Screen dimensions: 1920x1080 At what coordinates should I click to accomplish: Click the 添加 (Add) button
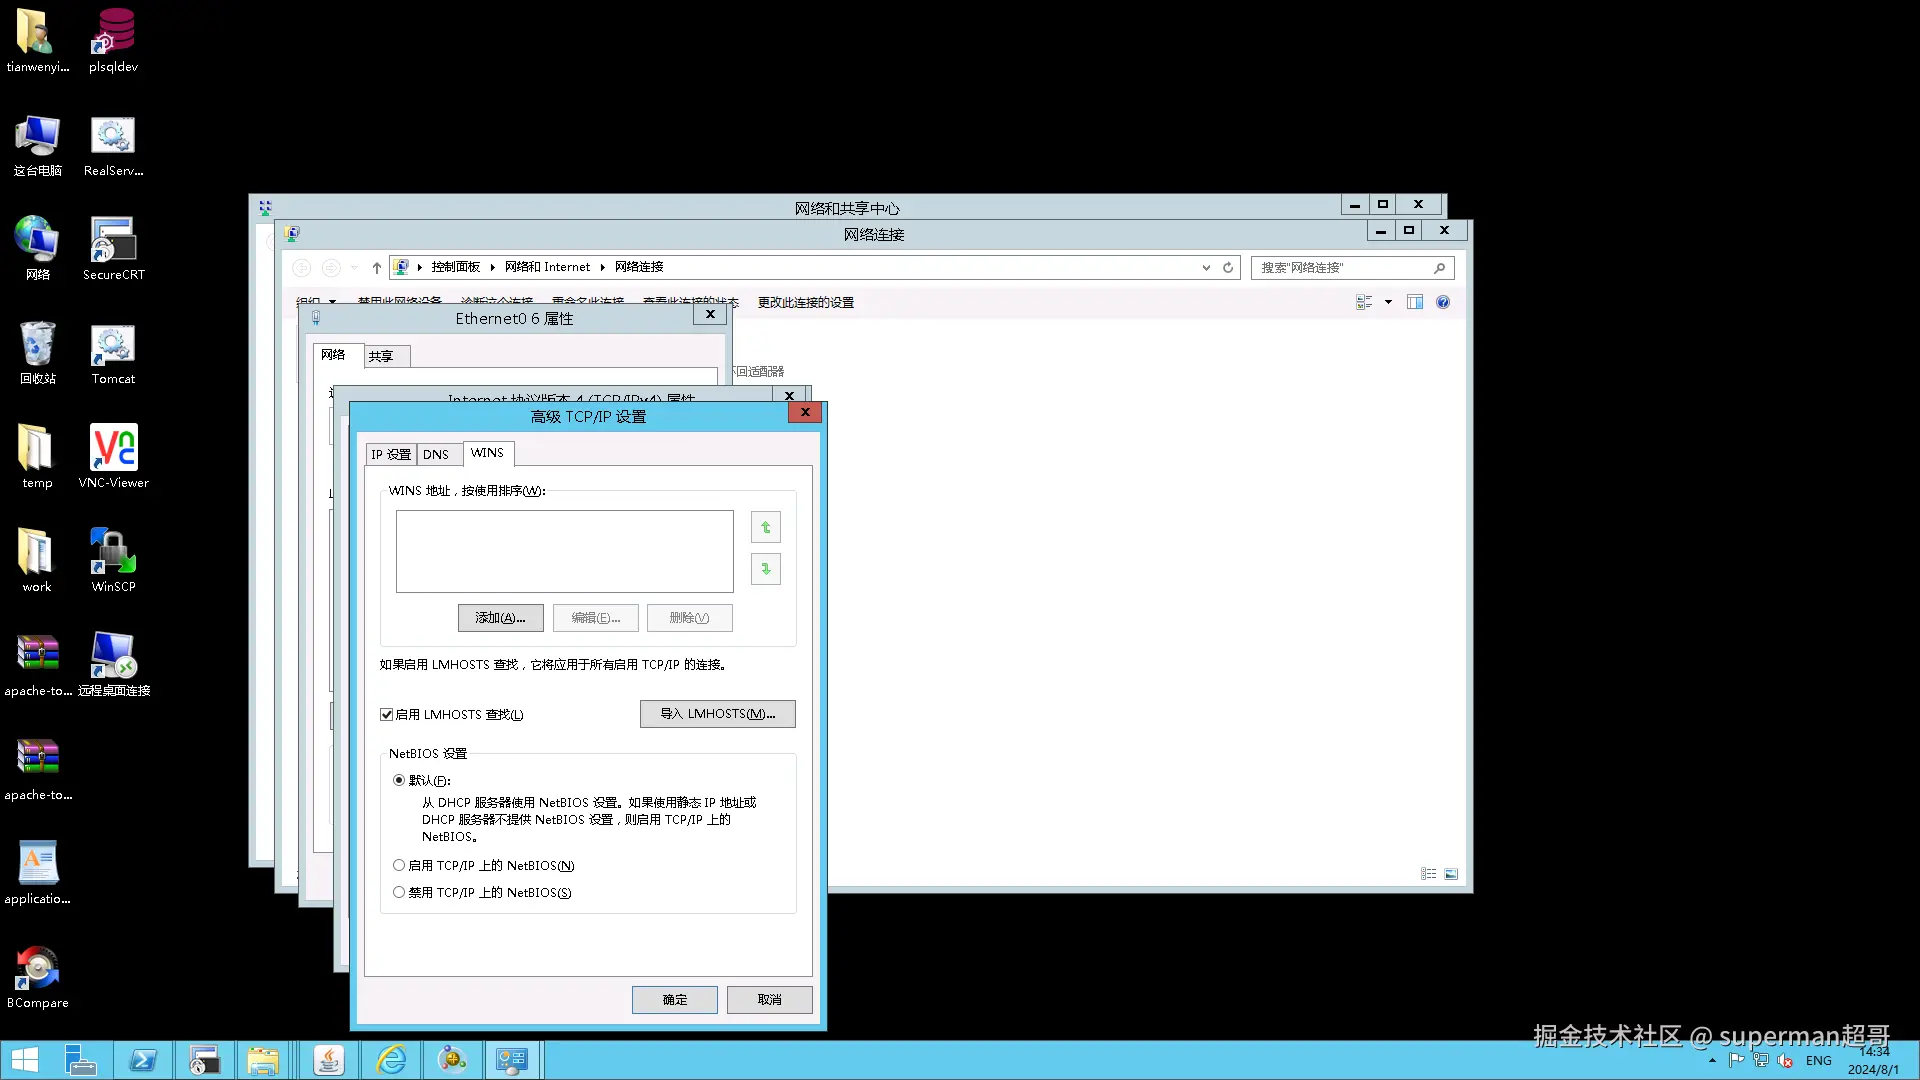(500, 618)
